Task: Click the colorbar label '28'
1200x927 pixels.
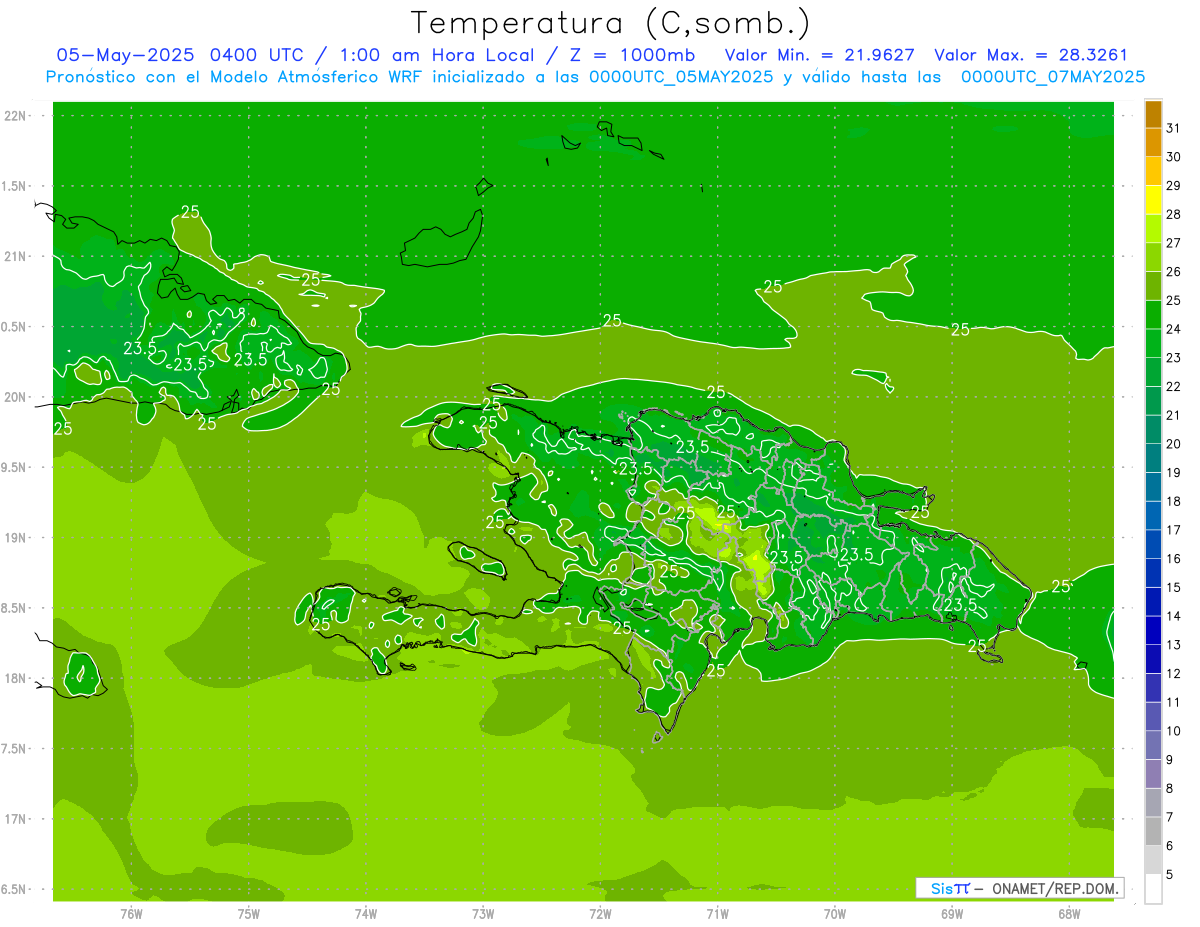Action: 1174,214
